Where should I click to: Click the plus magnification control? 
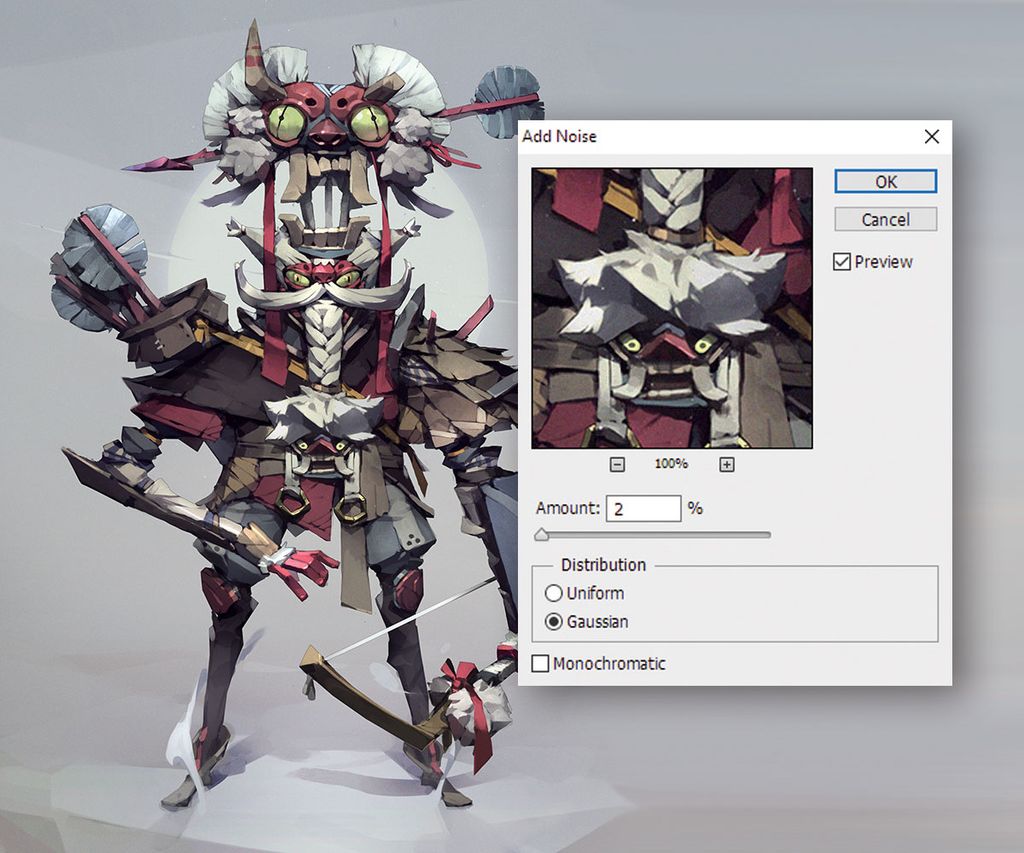pos(726,464)
